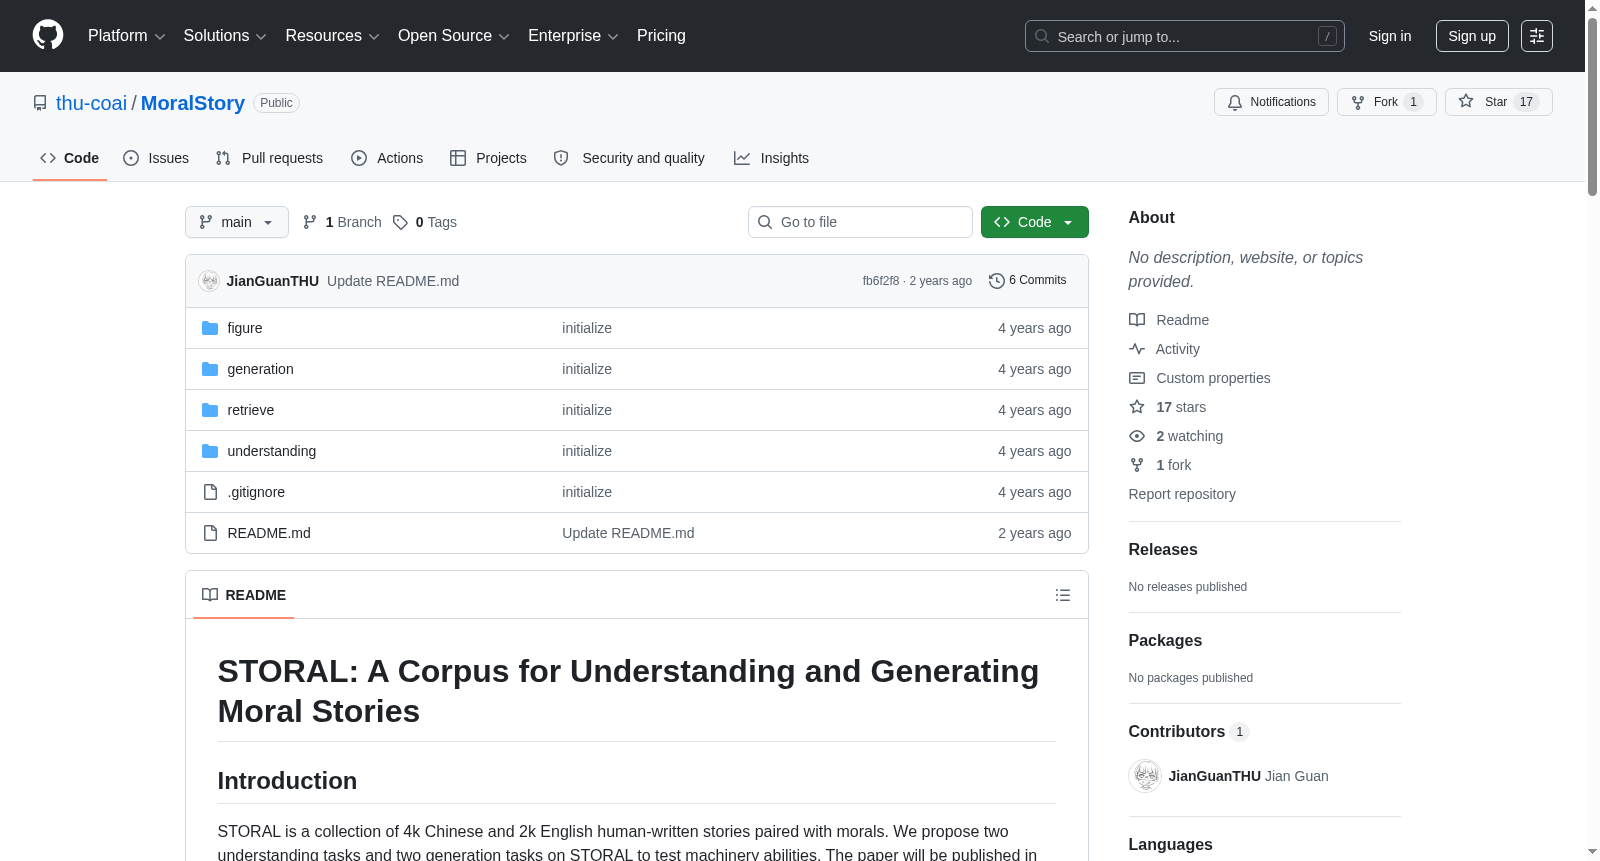Click the retrieve folder icon

210,410
